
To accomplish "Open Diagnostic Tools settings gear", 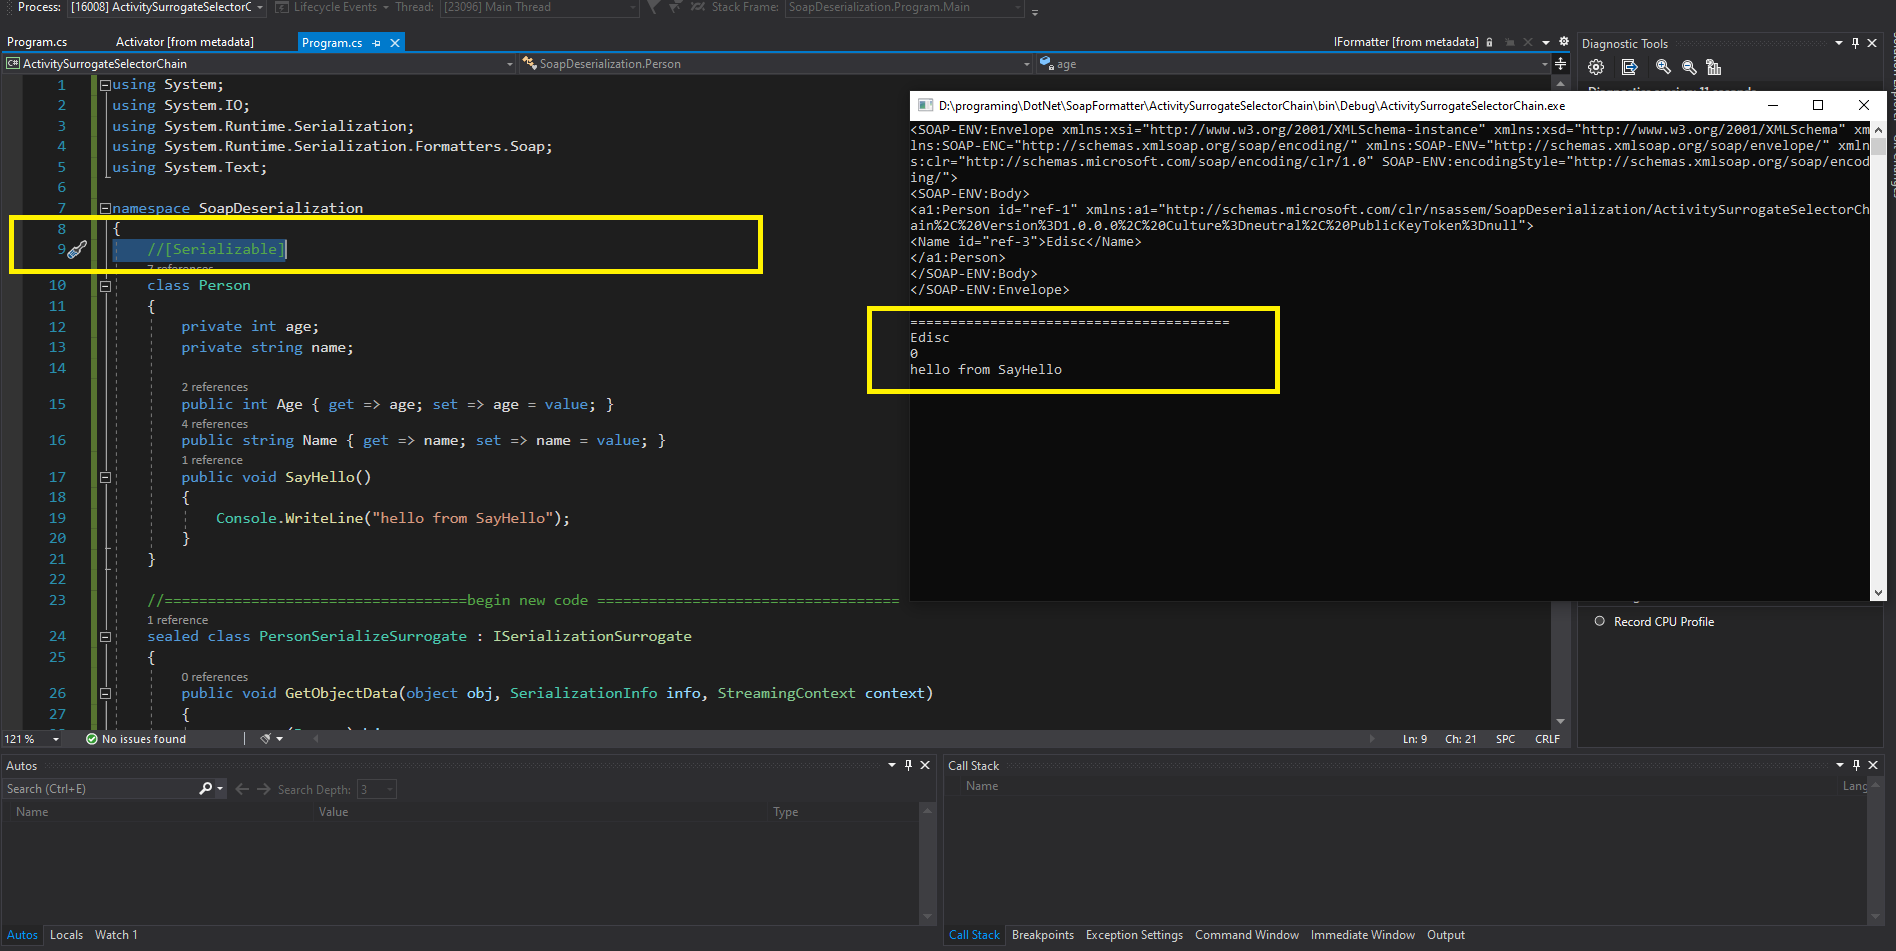I will point(1596,67).
